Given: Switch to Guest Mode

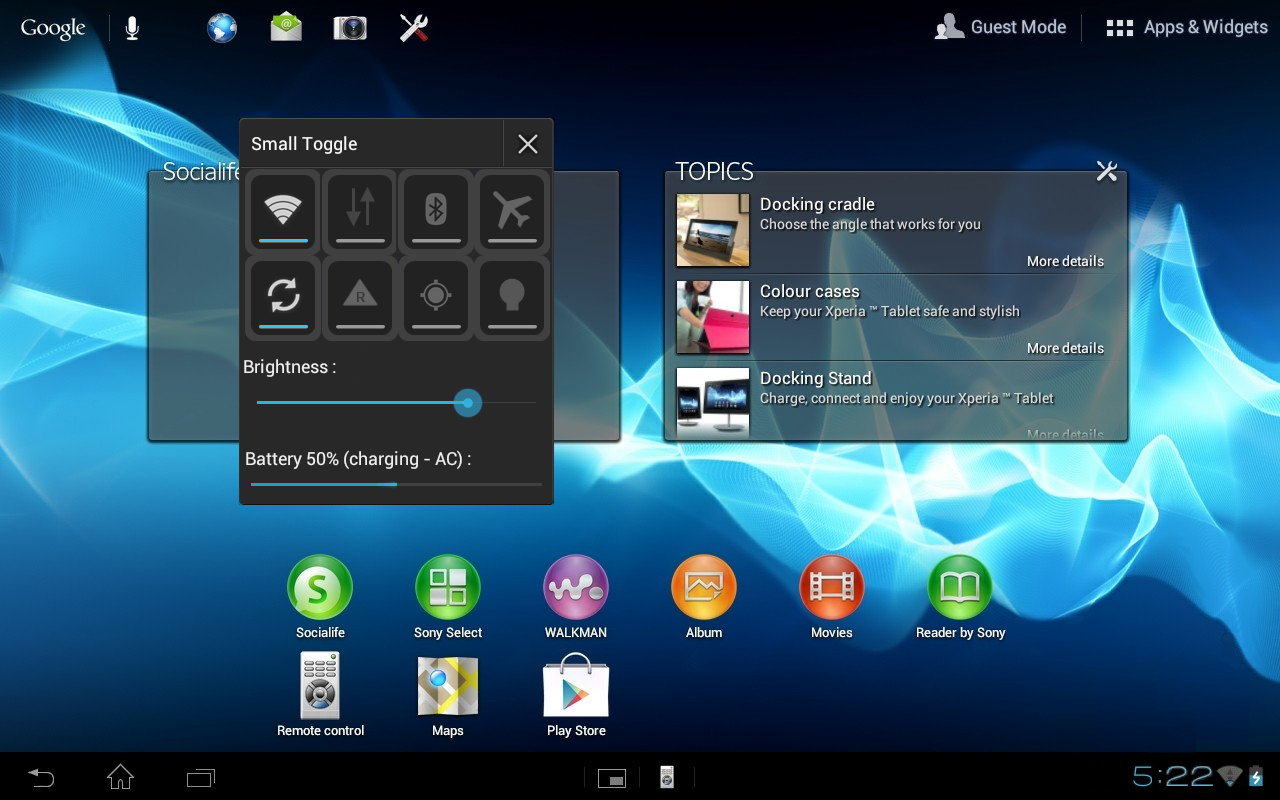Looking at the screenshot, I should 1001,27.
